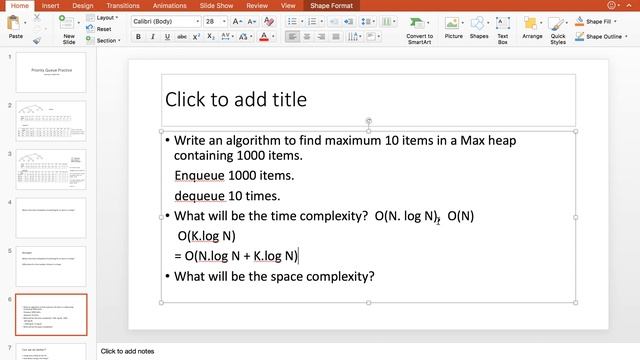Open the Change Case dropdown
Screen dimensions: 640x360
coord(245,37)
